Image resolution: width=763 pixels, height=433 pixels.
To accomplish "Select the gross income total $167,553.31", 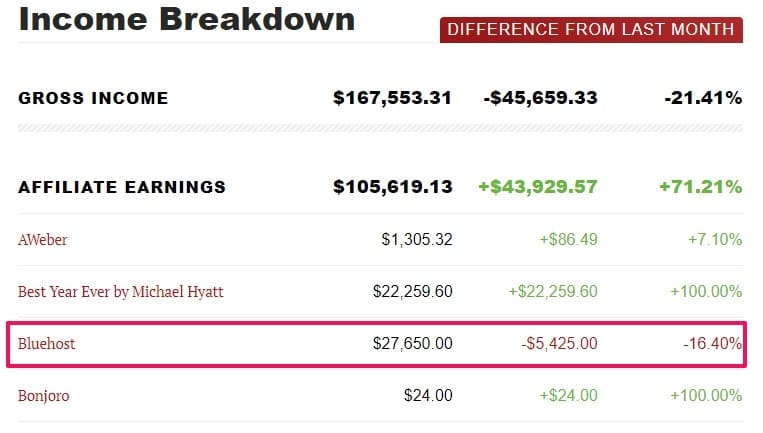I will coord(392,98).
